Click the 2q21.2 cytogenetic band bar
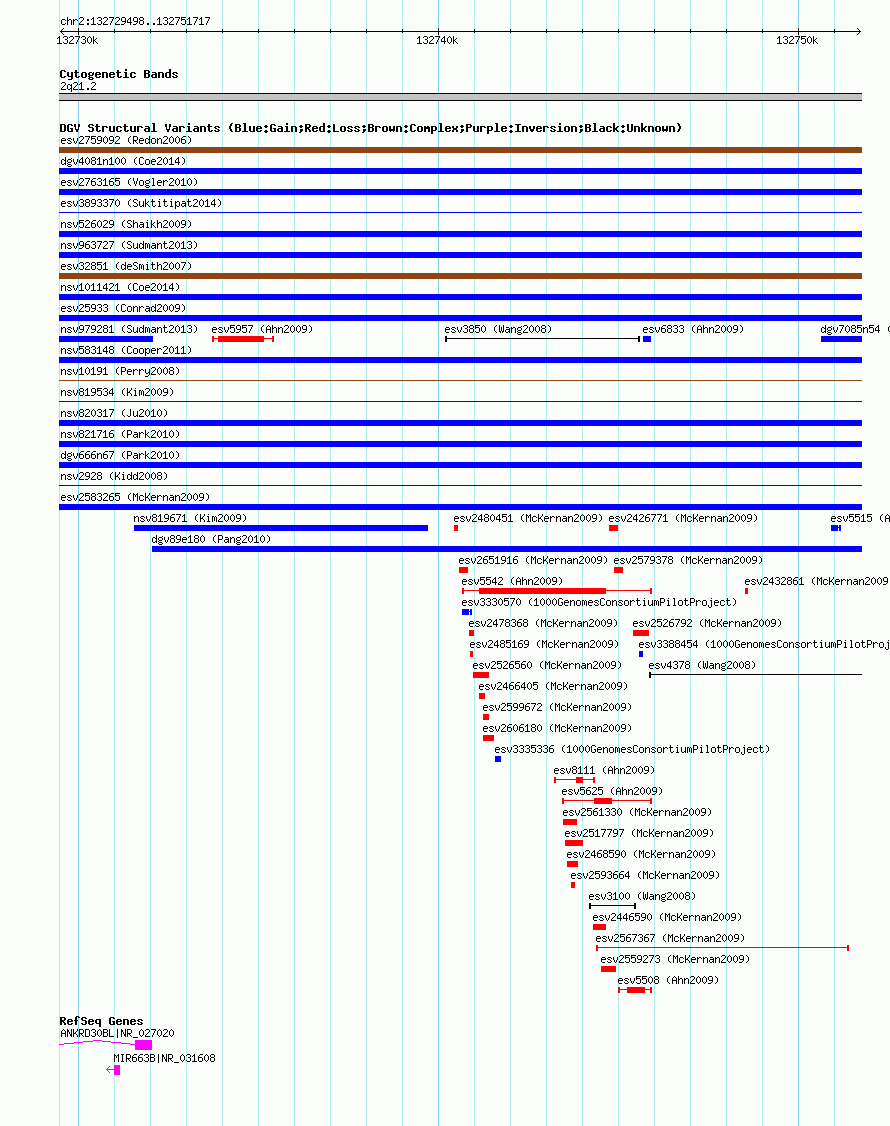Screen dimensions: 890x1126 tap(460, 97)
